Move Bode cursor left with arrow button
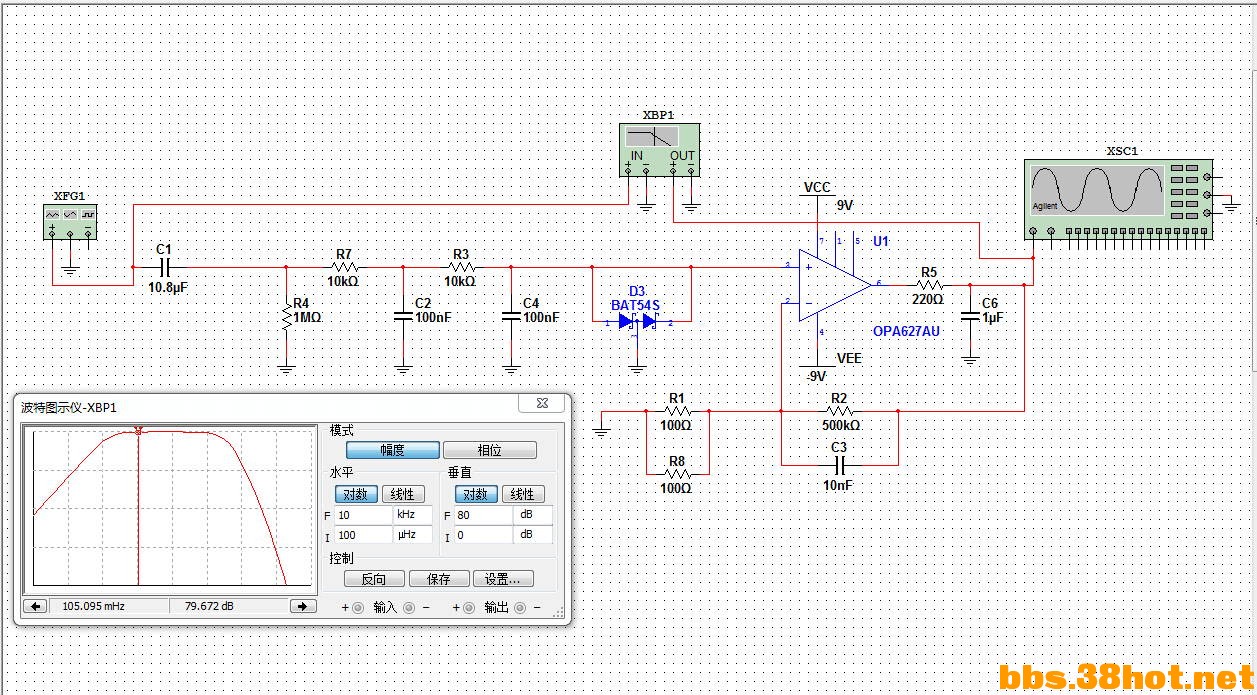This screenshot has height=695, width=1257. 35,606
